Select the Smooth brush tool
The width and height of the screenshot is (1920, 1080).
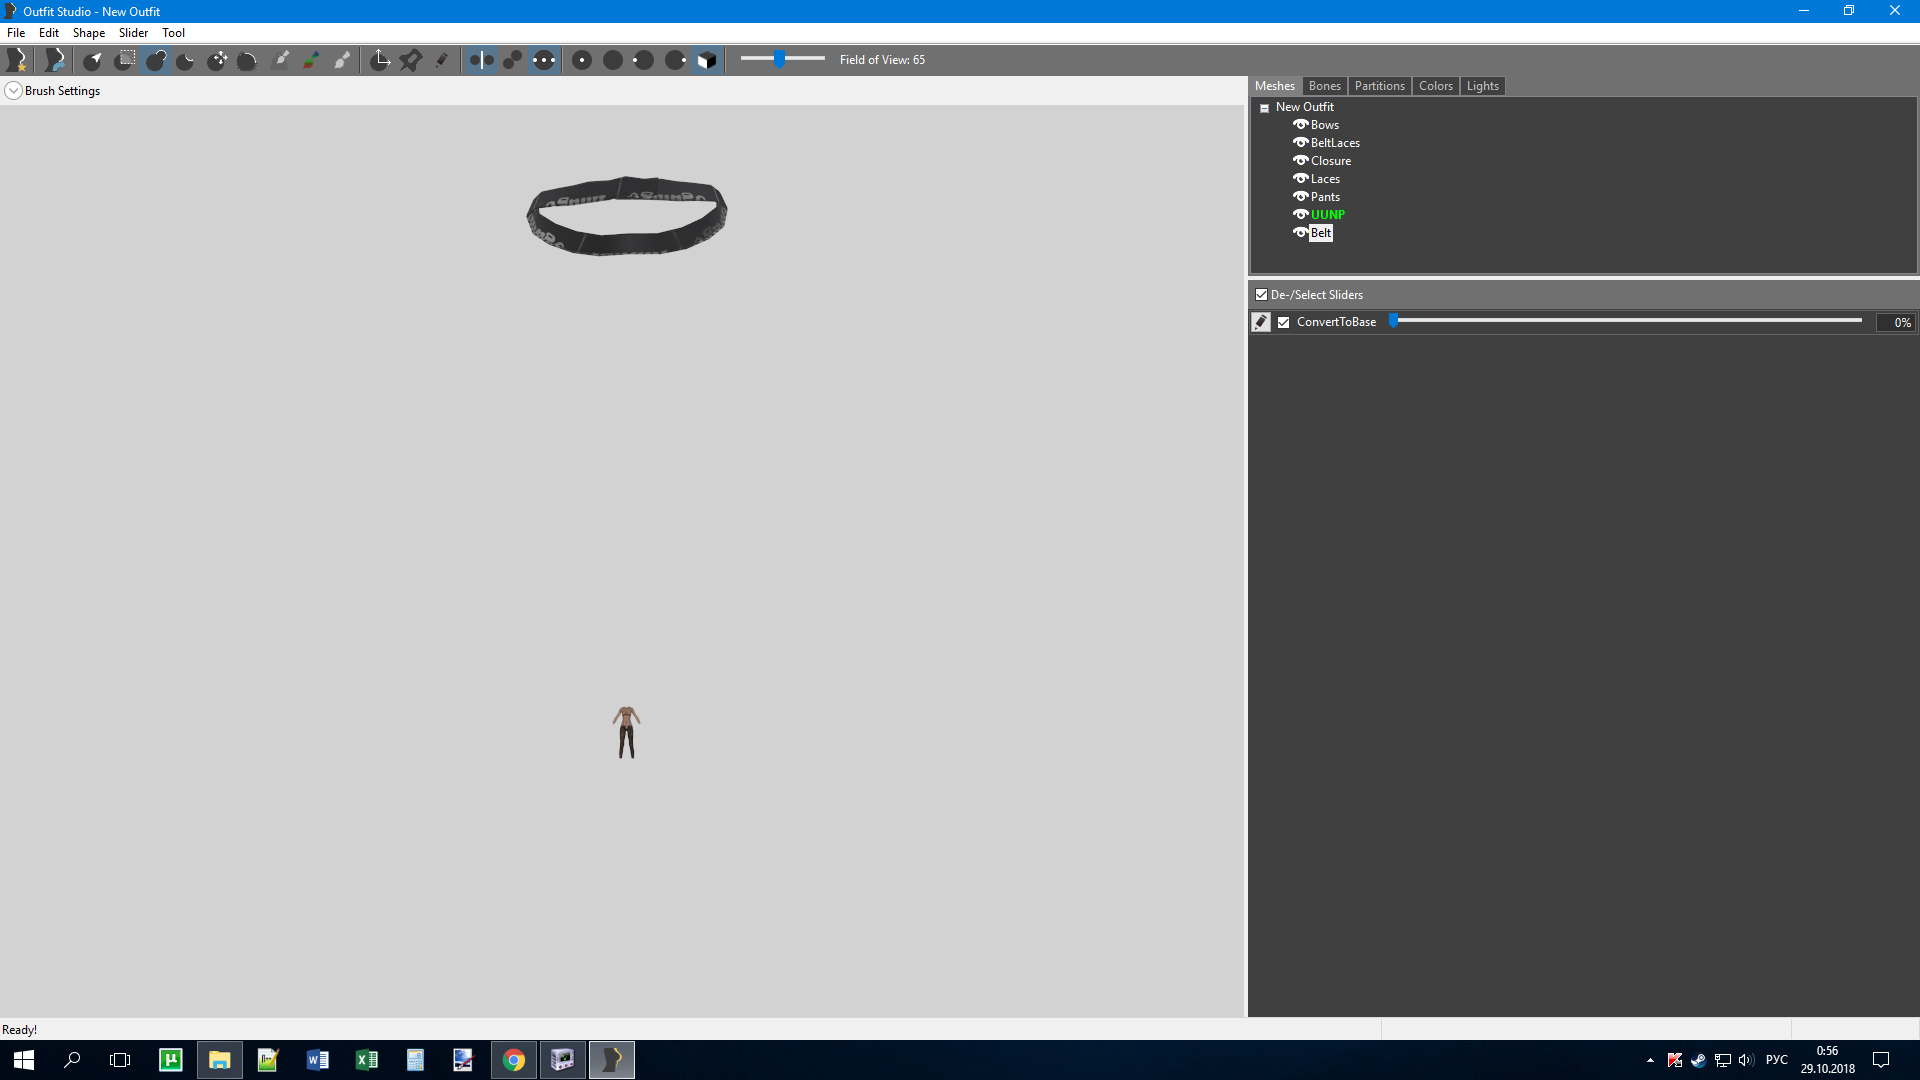click(x=247, y=60)
